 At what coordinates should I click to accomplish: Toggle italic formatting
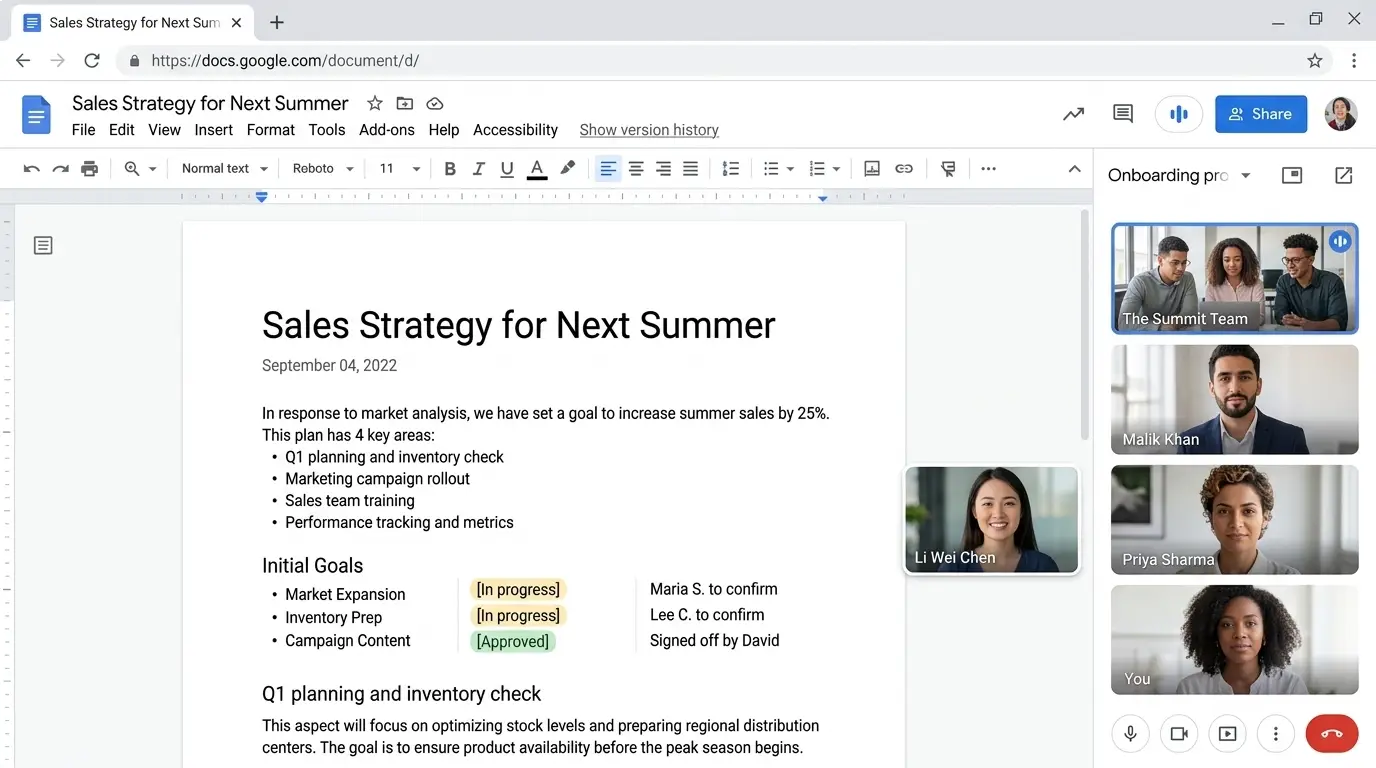[x=479, y=169]
